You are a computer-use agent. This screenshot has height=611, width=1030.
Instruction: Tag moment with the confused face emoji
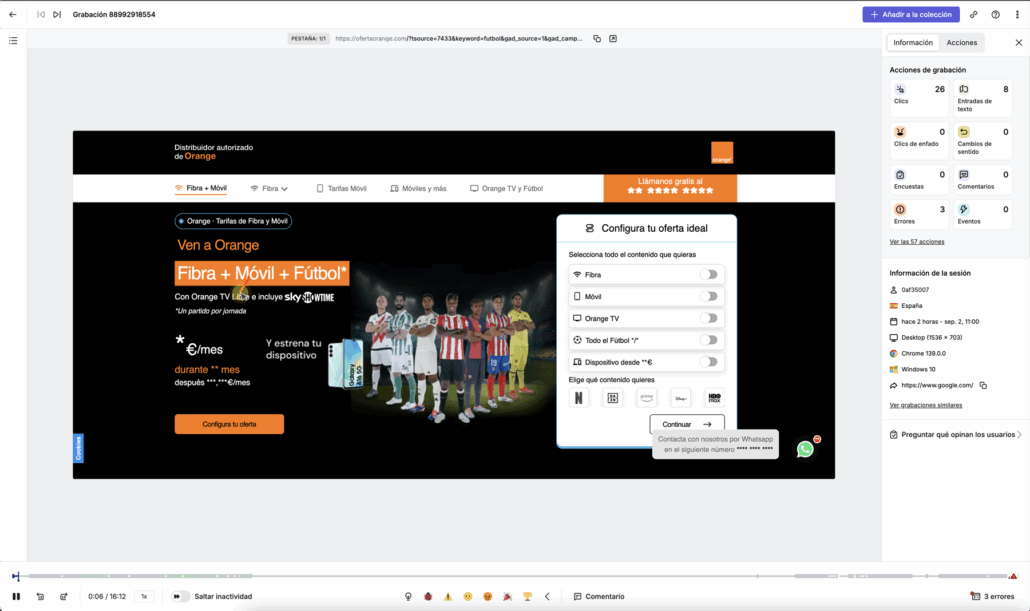[468, 597]
